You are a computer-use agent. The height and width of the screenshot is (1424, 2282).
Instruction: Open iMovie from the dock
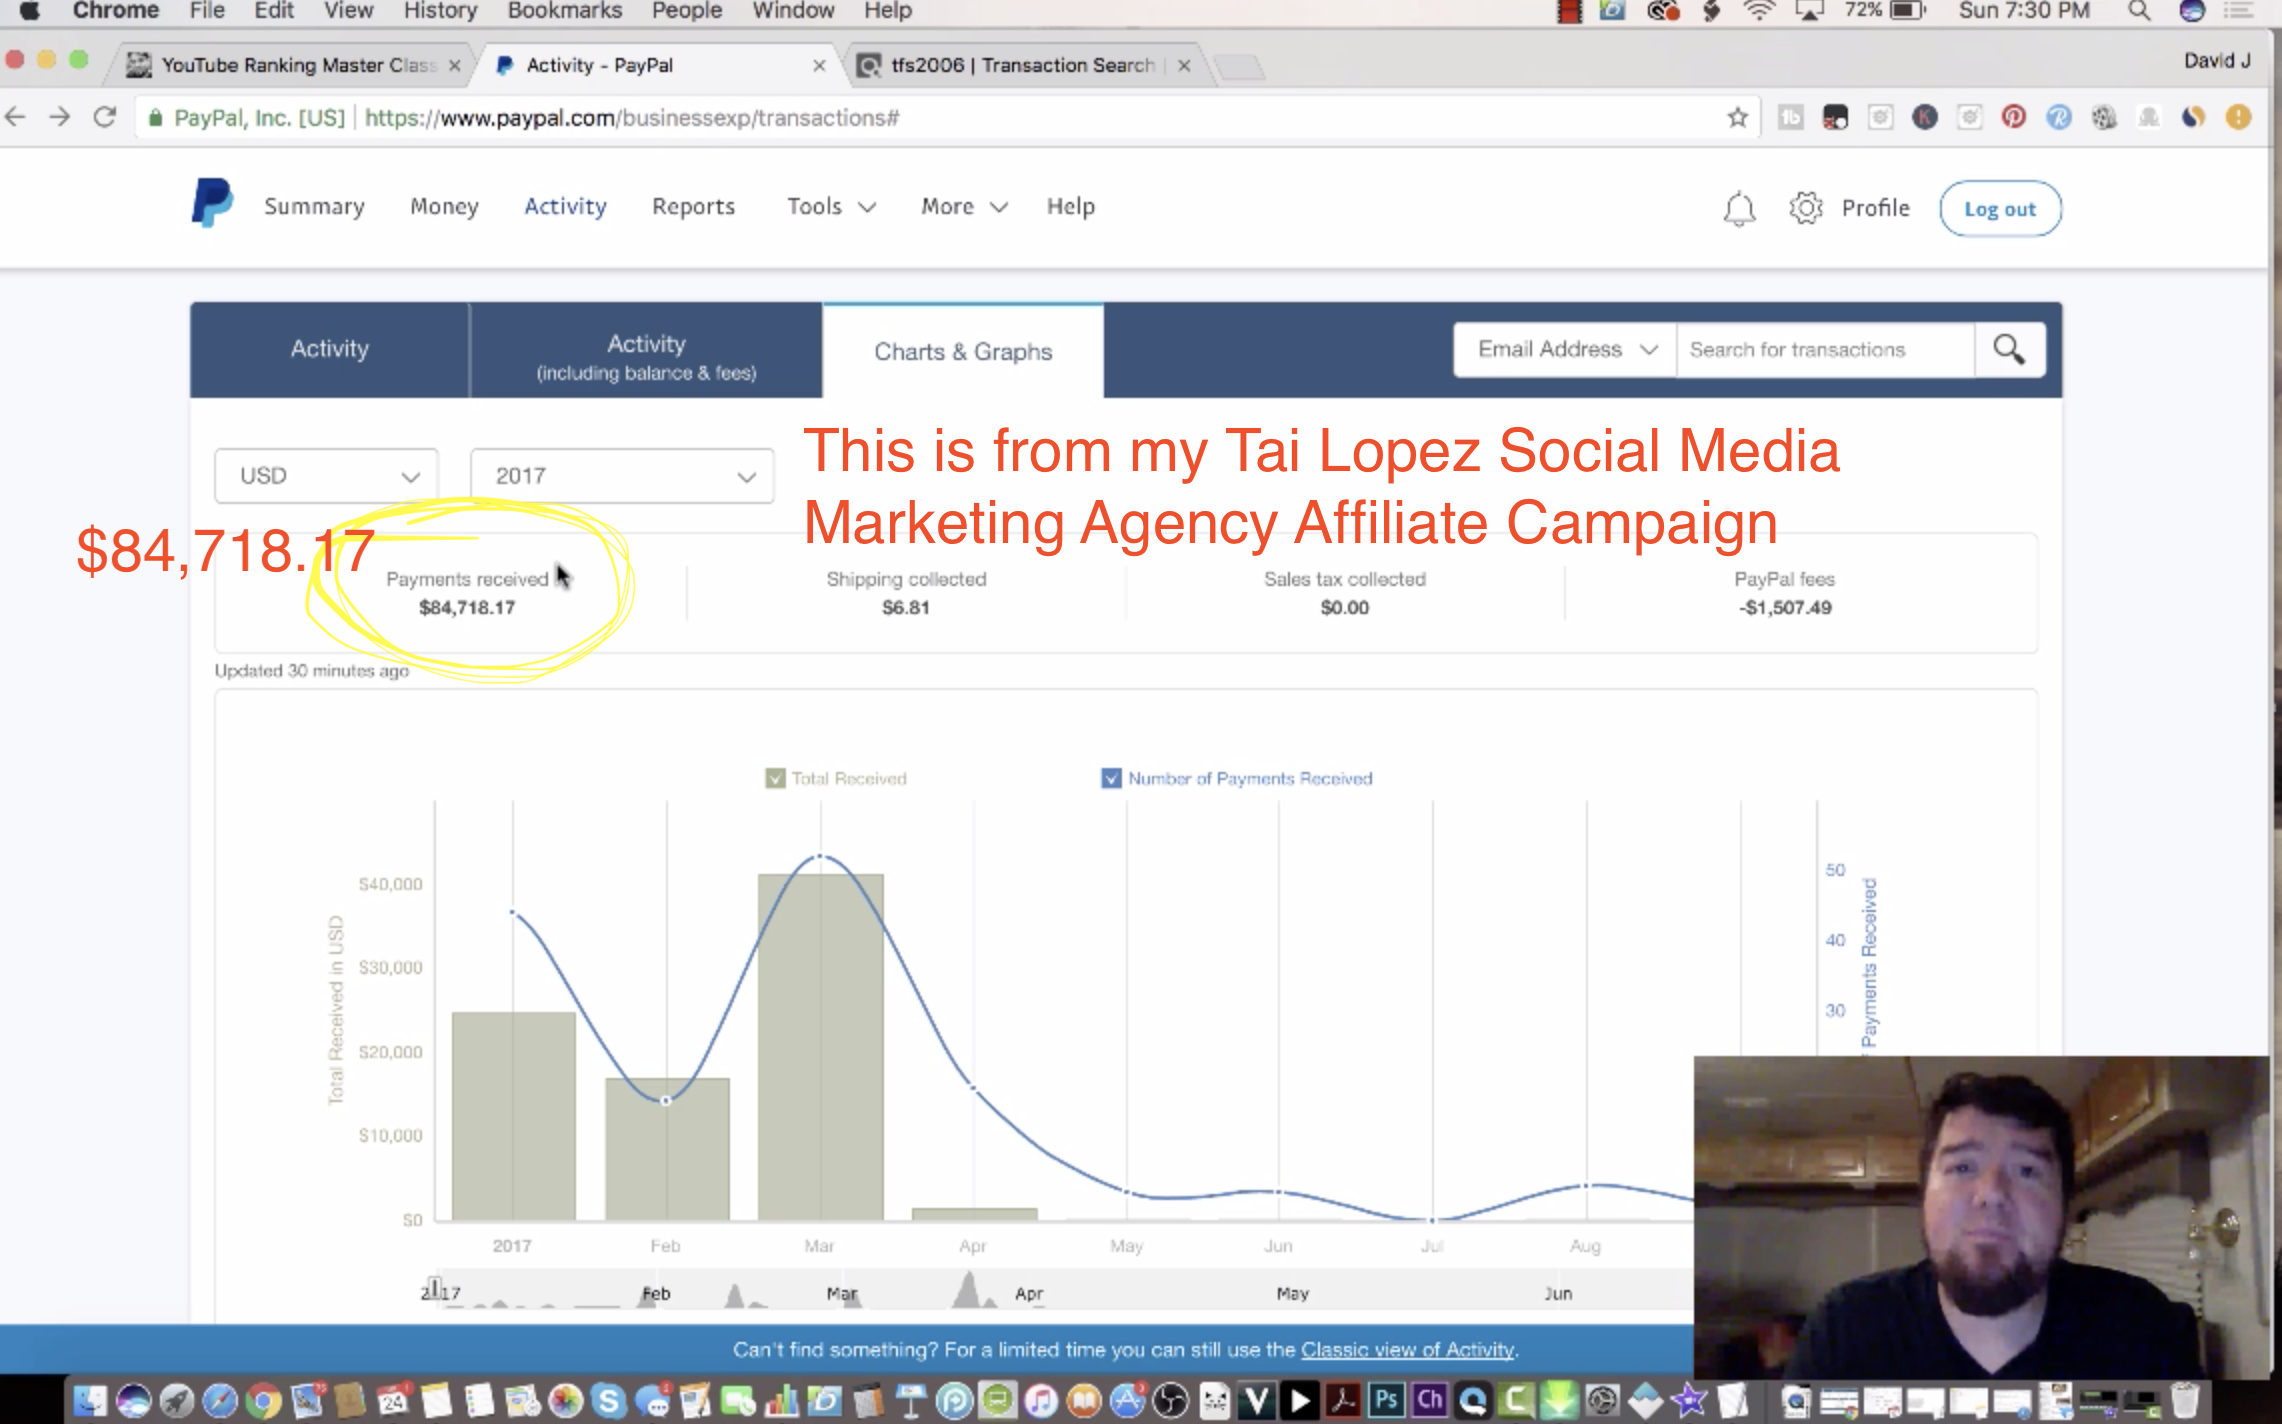(1689, 1401)
